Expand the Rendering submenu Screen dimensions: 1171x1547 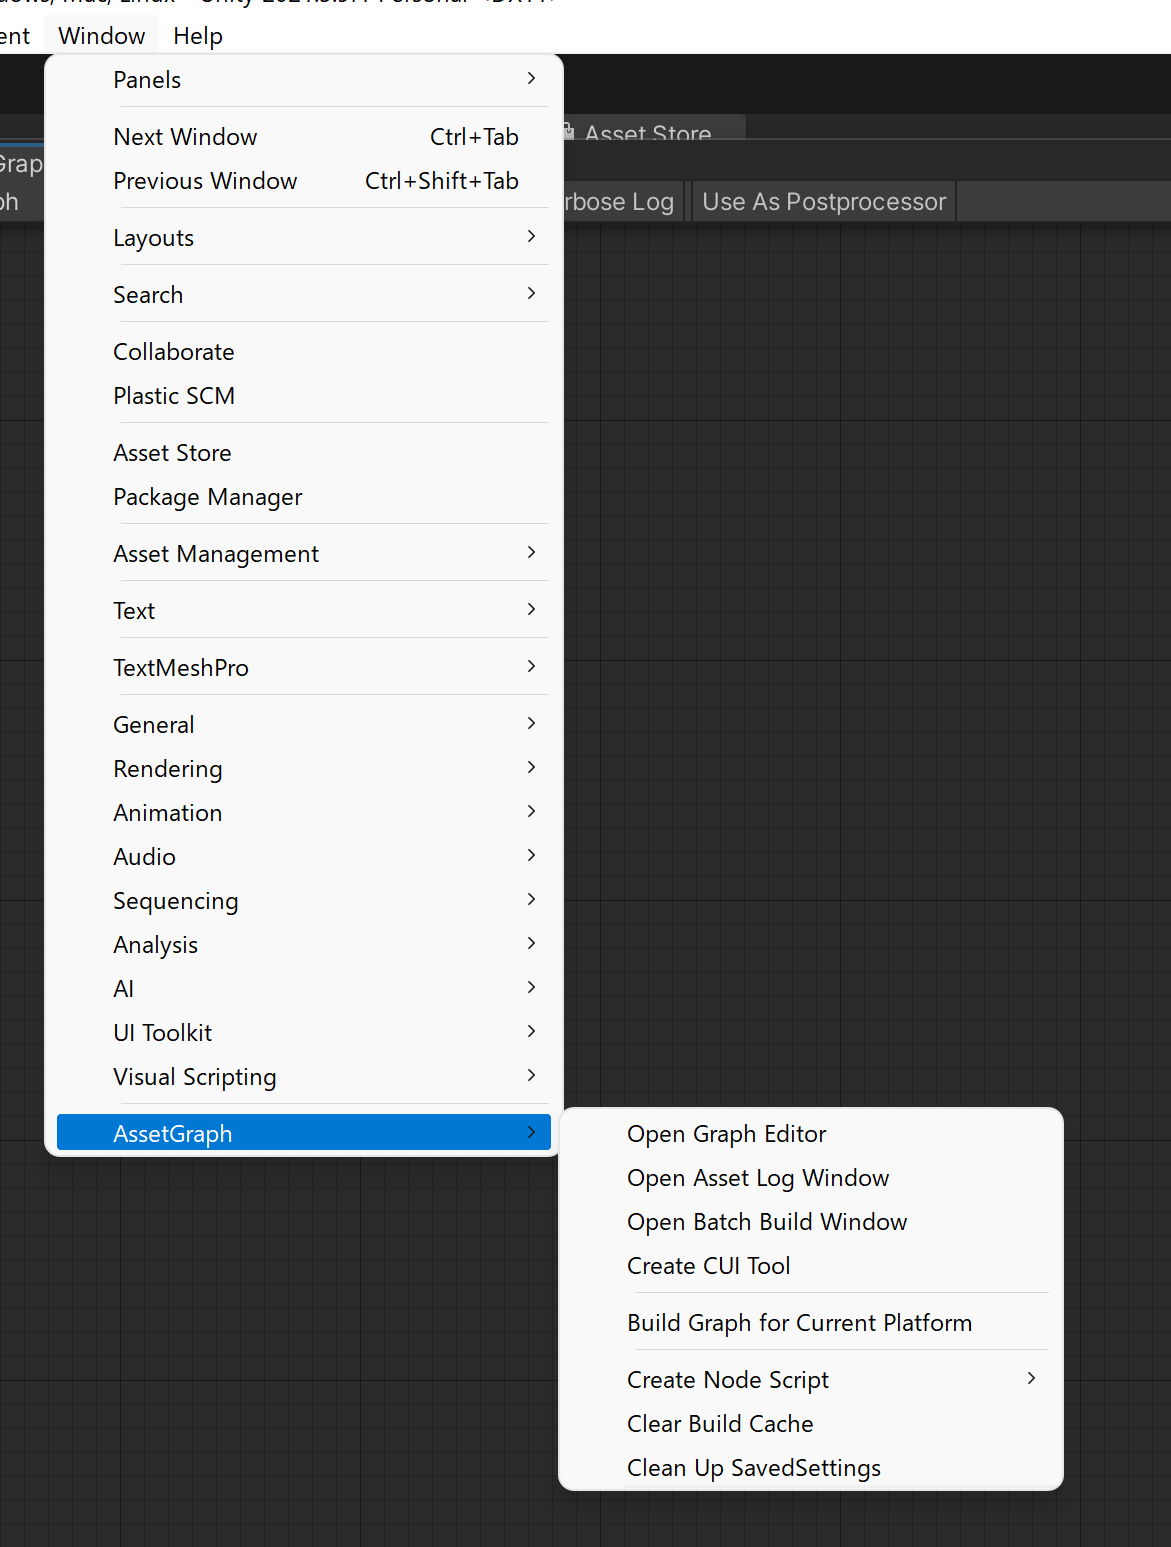coord(304,769)
